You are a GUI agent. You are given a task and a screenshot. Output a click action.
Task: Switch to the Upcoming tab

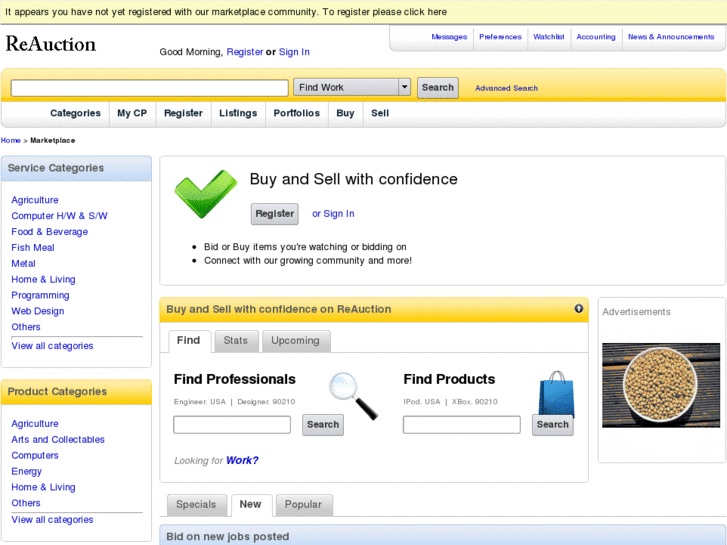(295, 341)
